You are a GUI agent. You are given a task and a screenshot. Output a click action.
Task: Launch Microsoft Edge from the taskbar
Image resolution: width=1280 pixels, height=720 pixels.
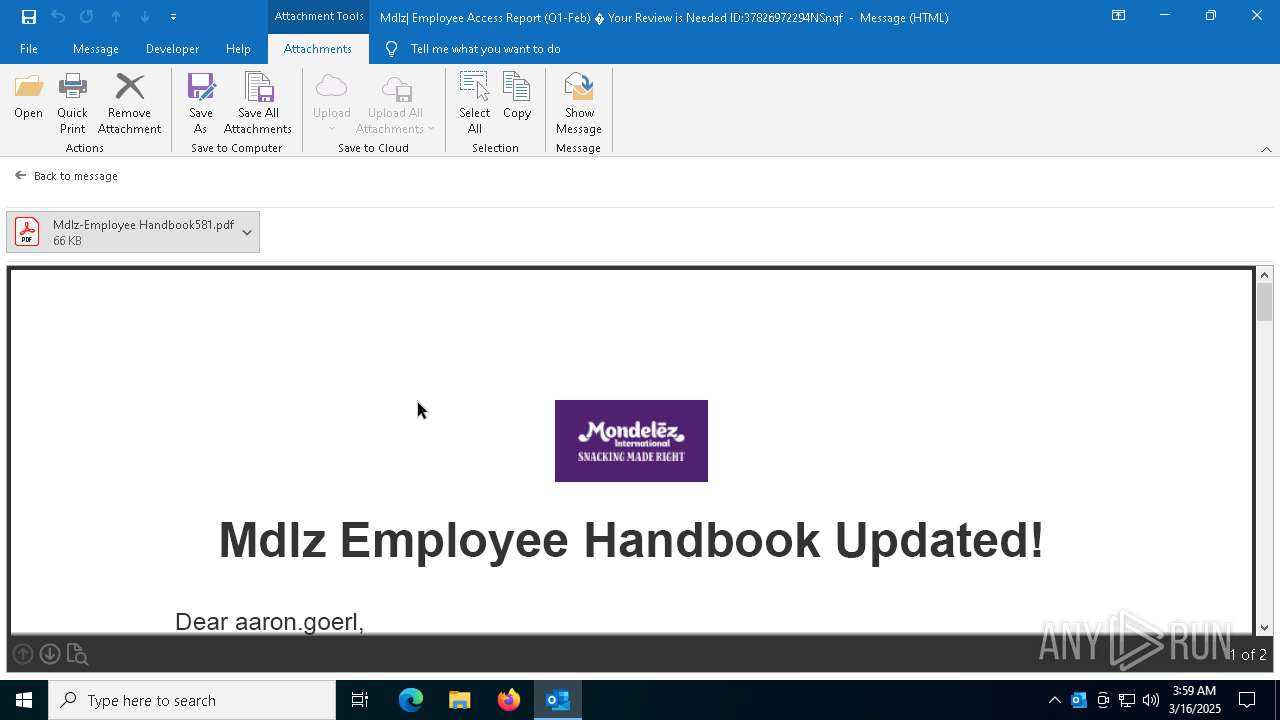pos(411,700)
